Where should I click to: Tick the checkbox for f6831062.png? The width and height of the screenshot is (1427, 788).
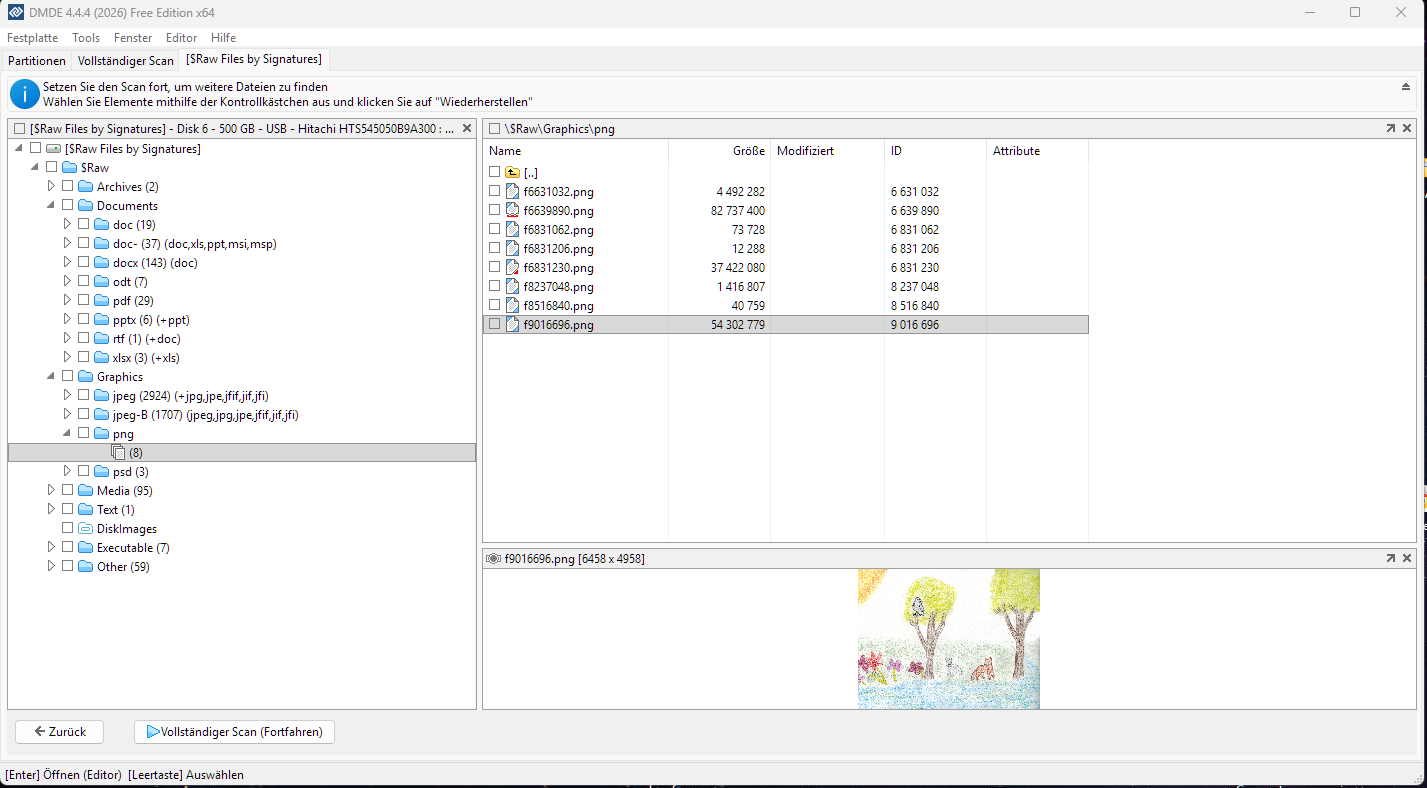495,229
